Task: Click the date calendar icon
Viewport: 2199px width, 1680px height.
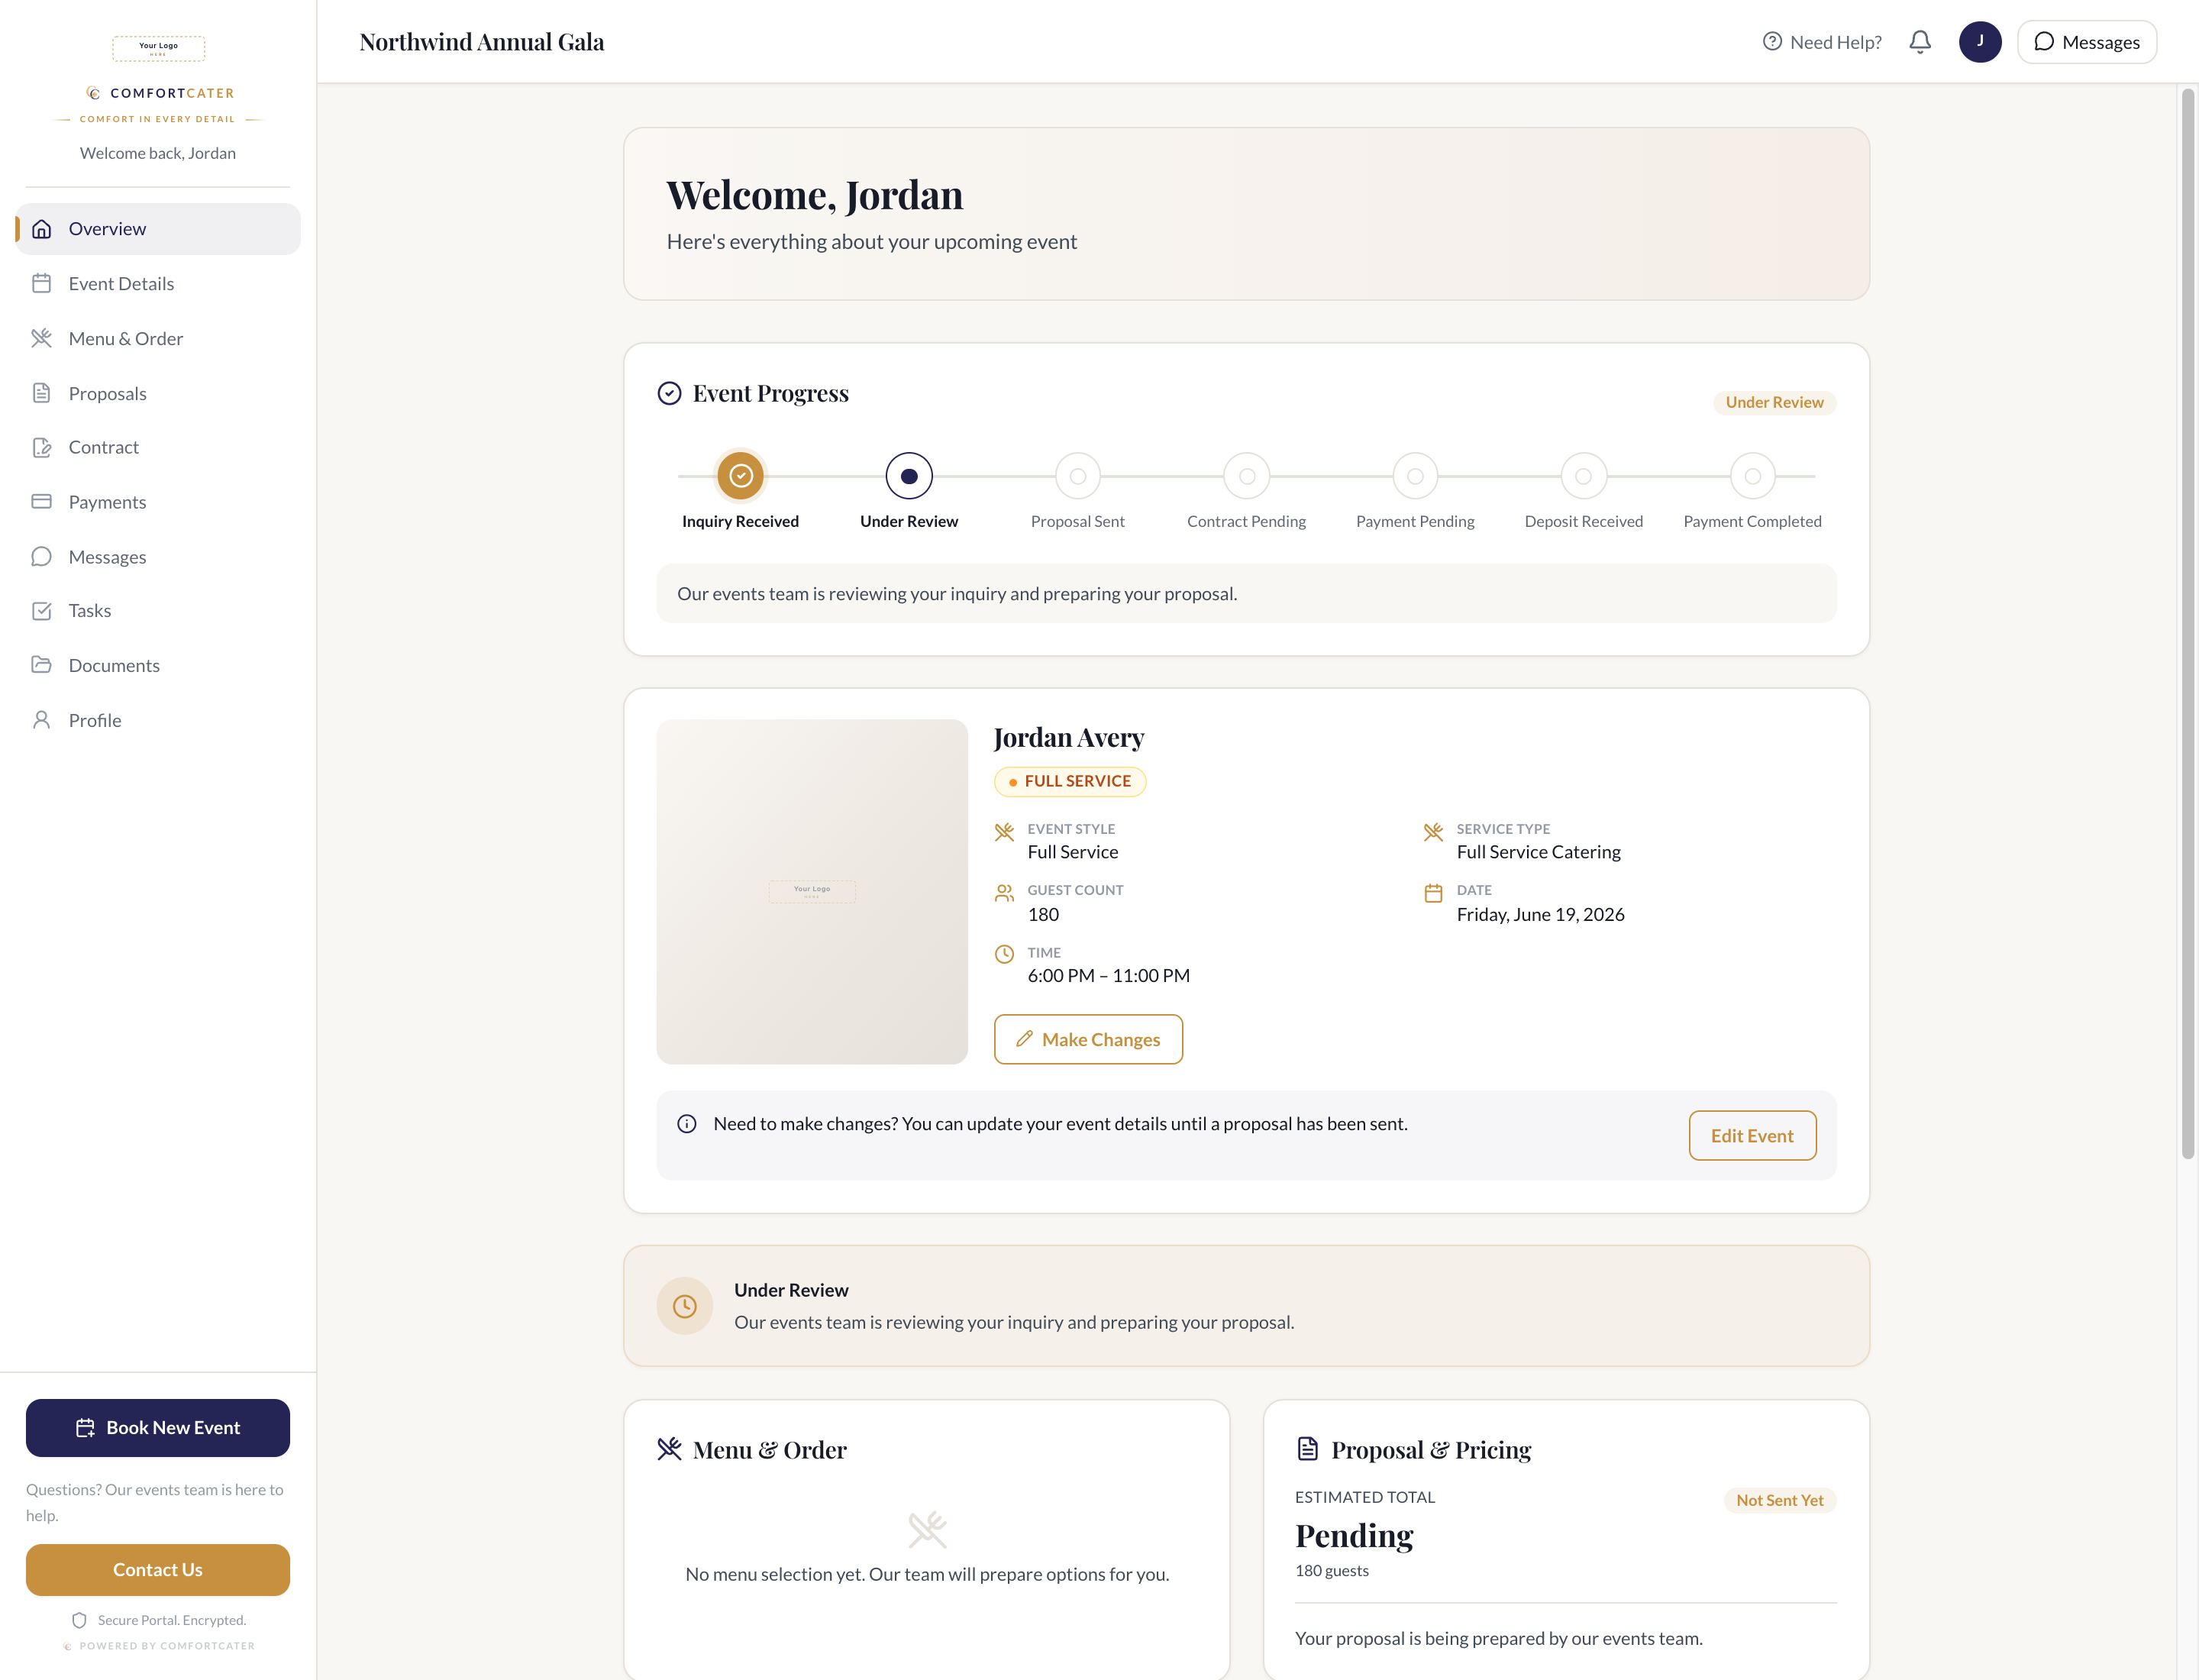Action: coord(1433,893)
